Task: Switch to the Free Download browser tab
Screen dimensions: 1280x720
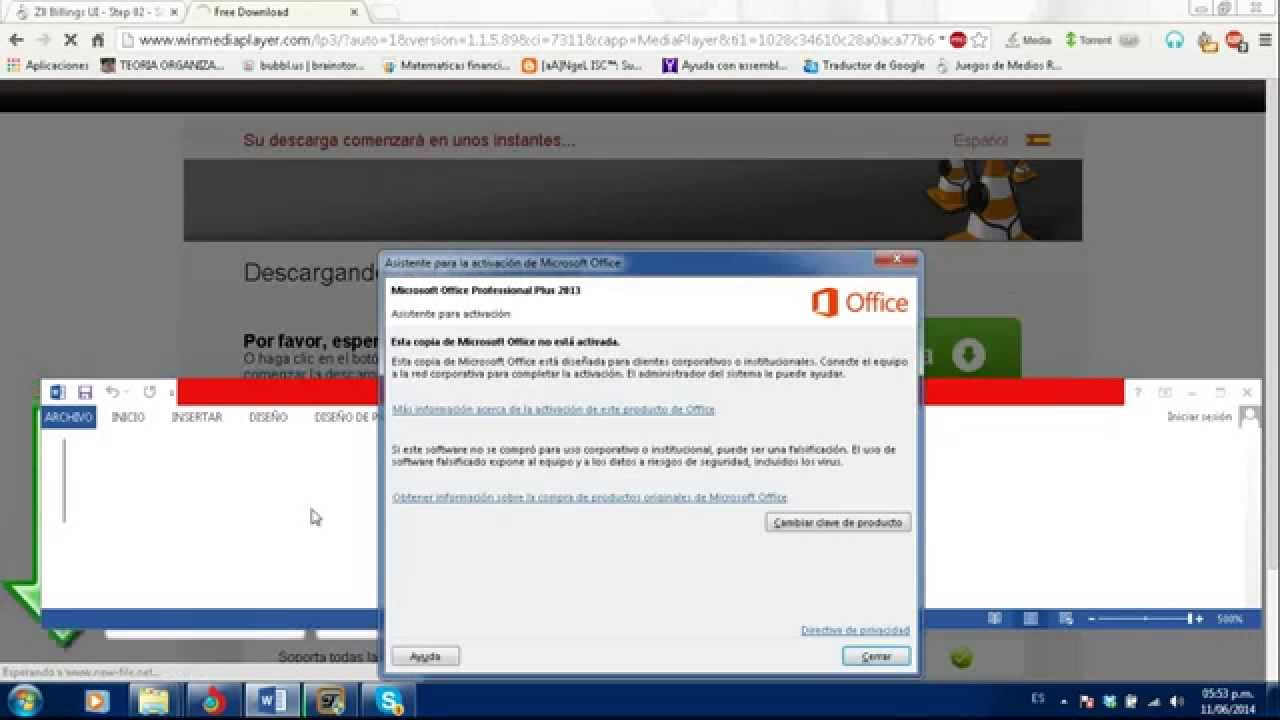Action: tap(277, 12)
